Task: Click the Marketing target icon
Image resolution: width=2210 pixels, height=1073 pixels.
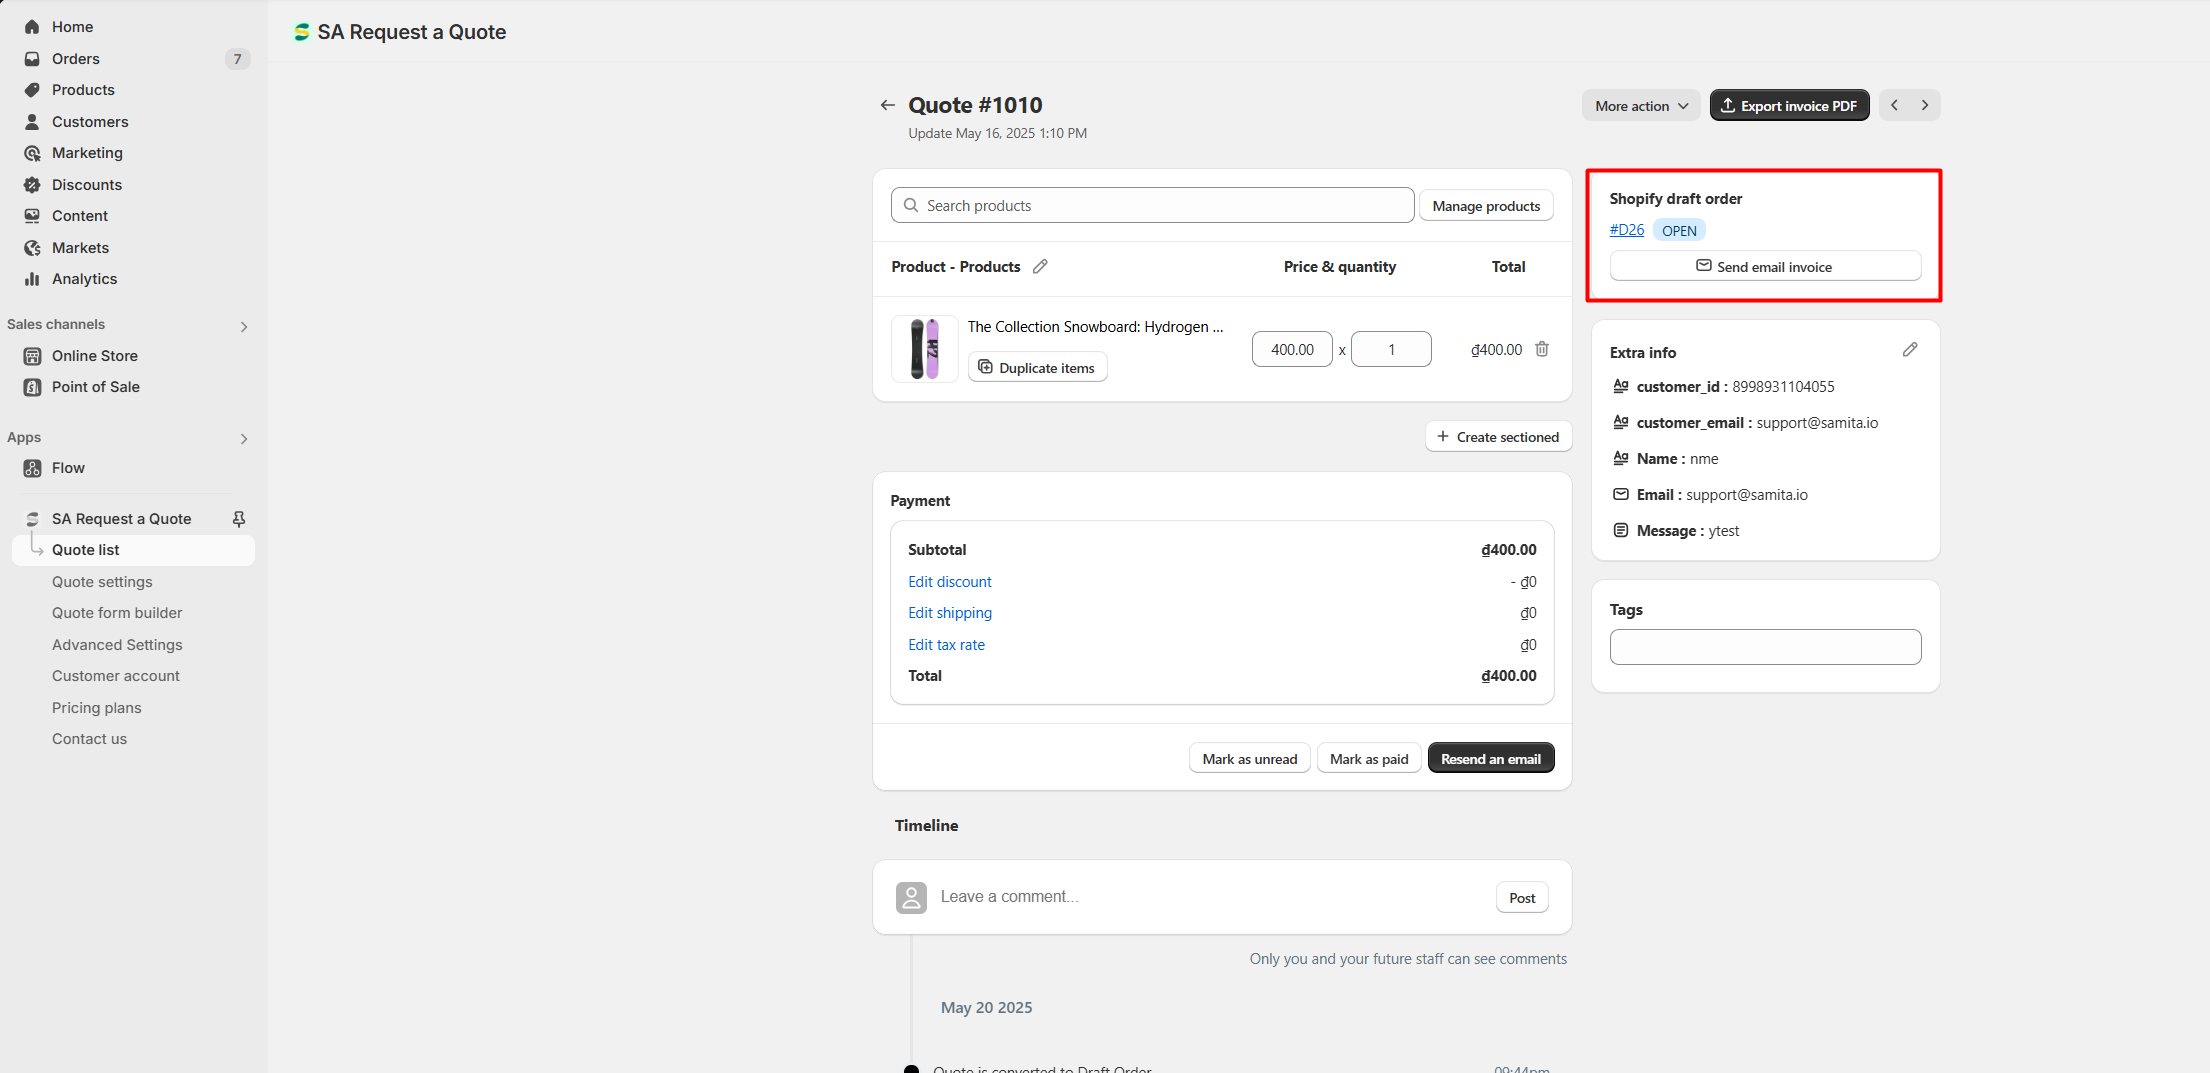Action: point(32,153)
